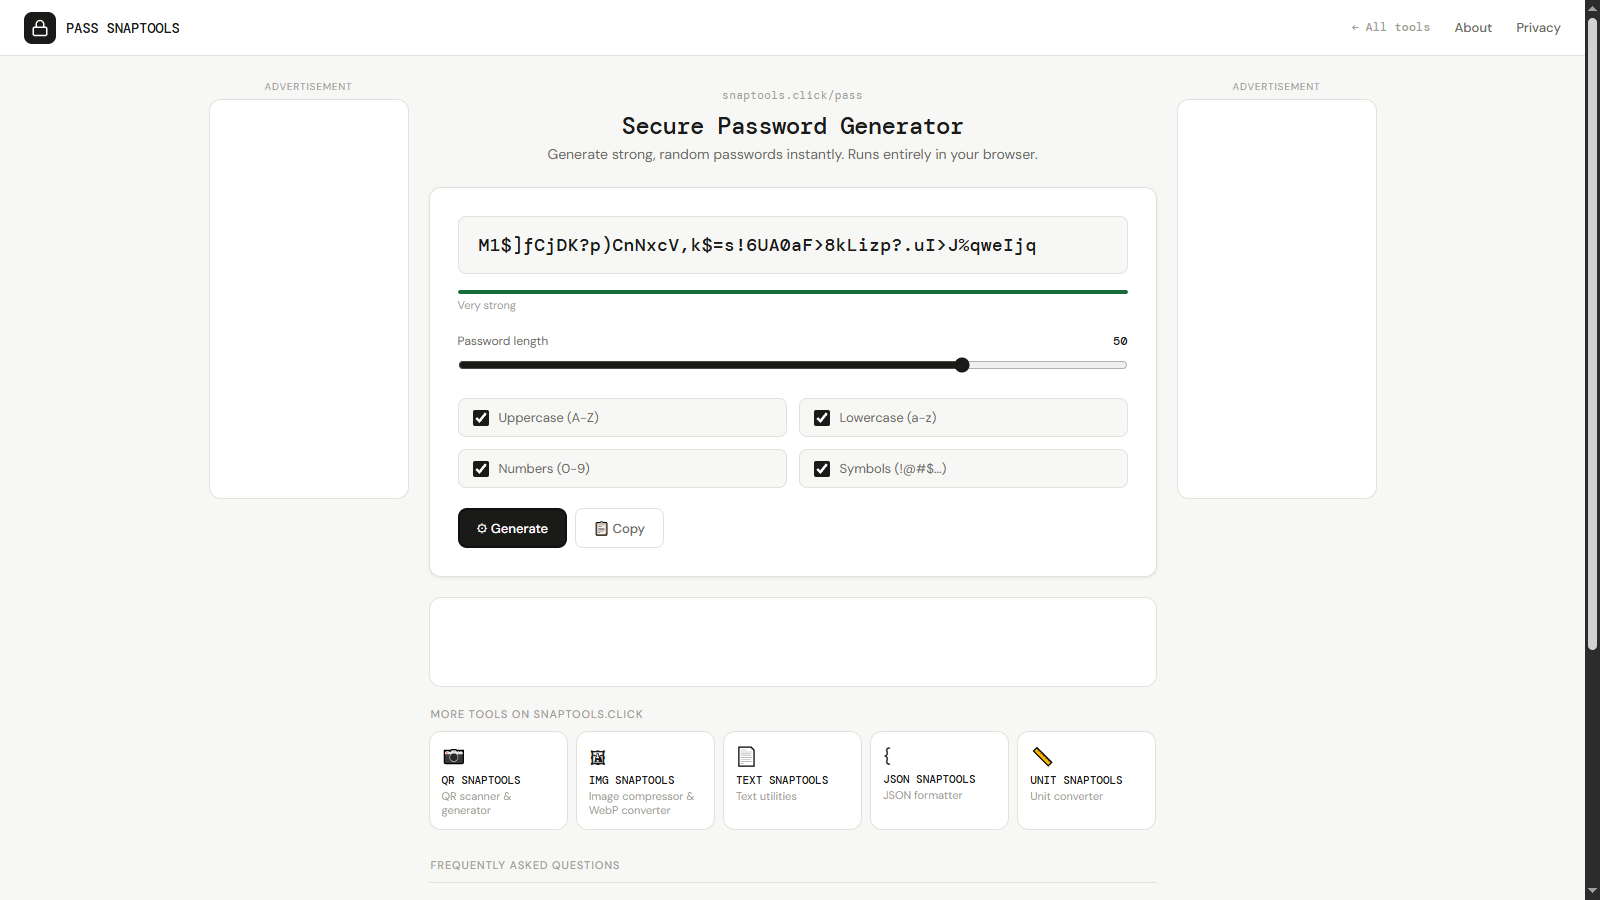Open the About page

[1473, 28]
